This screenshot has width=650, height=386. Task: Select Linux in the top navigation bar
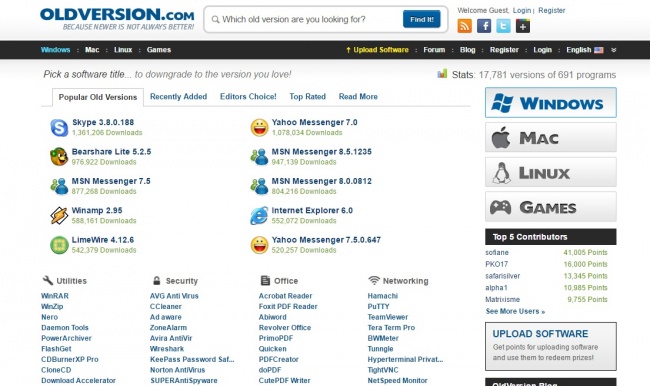point(123,50)
